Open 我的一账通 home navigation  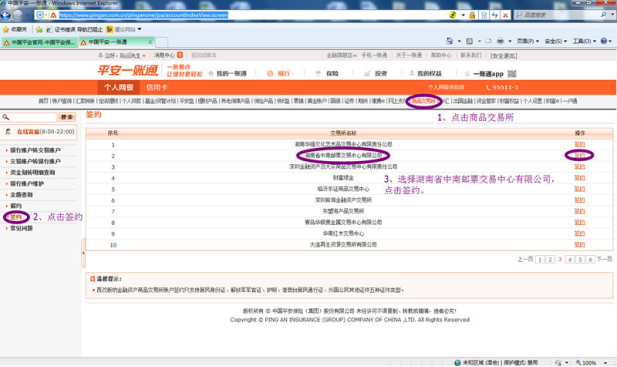tap(231, 74)
